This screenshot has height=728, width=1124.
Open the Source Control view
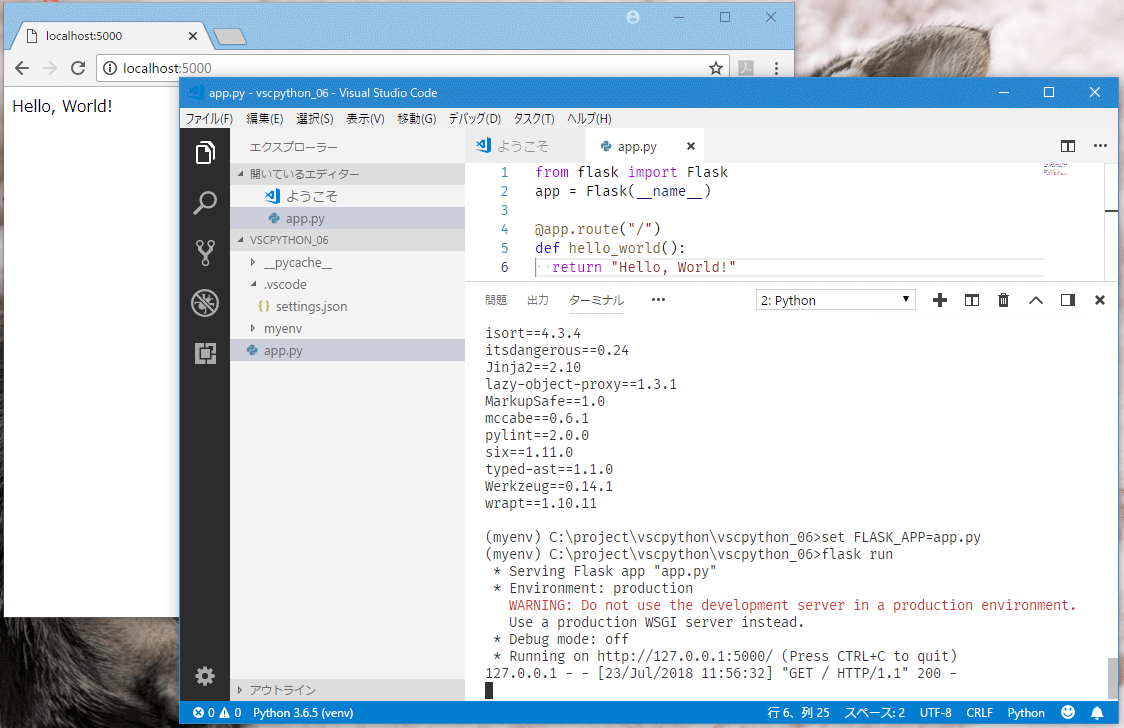pos(205,253)
